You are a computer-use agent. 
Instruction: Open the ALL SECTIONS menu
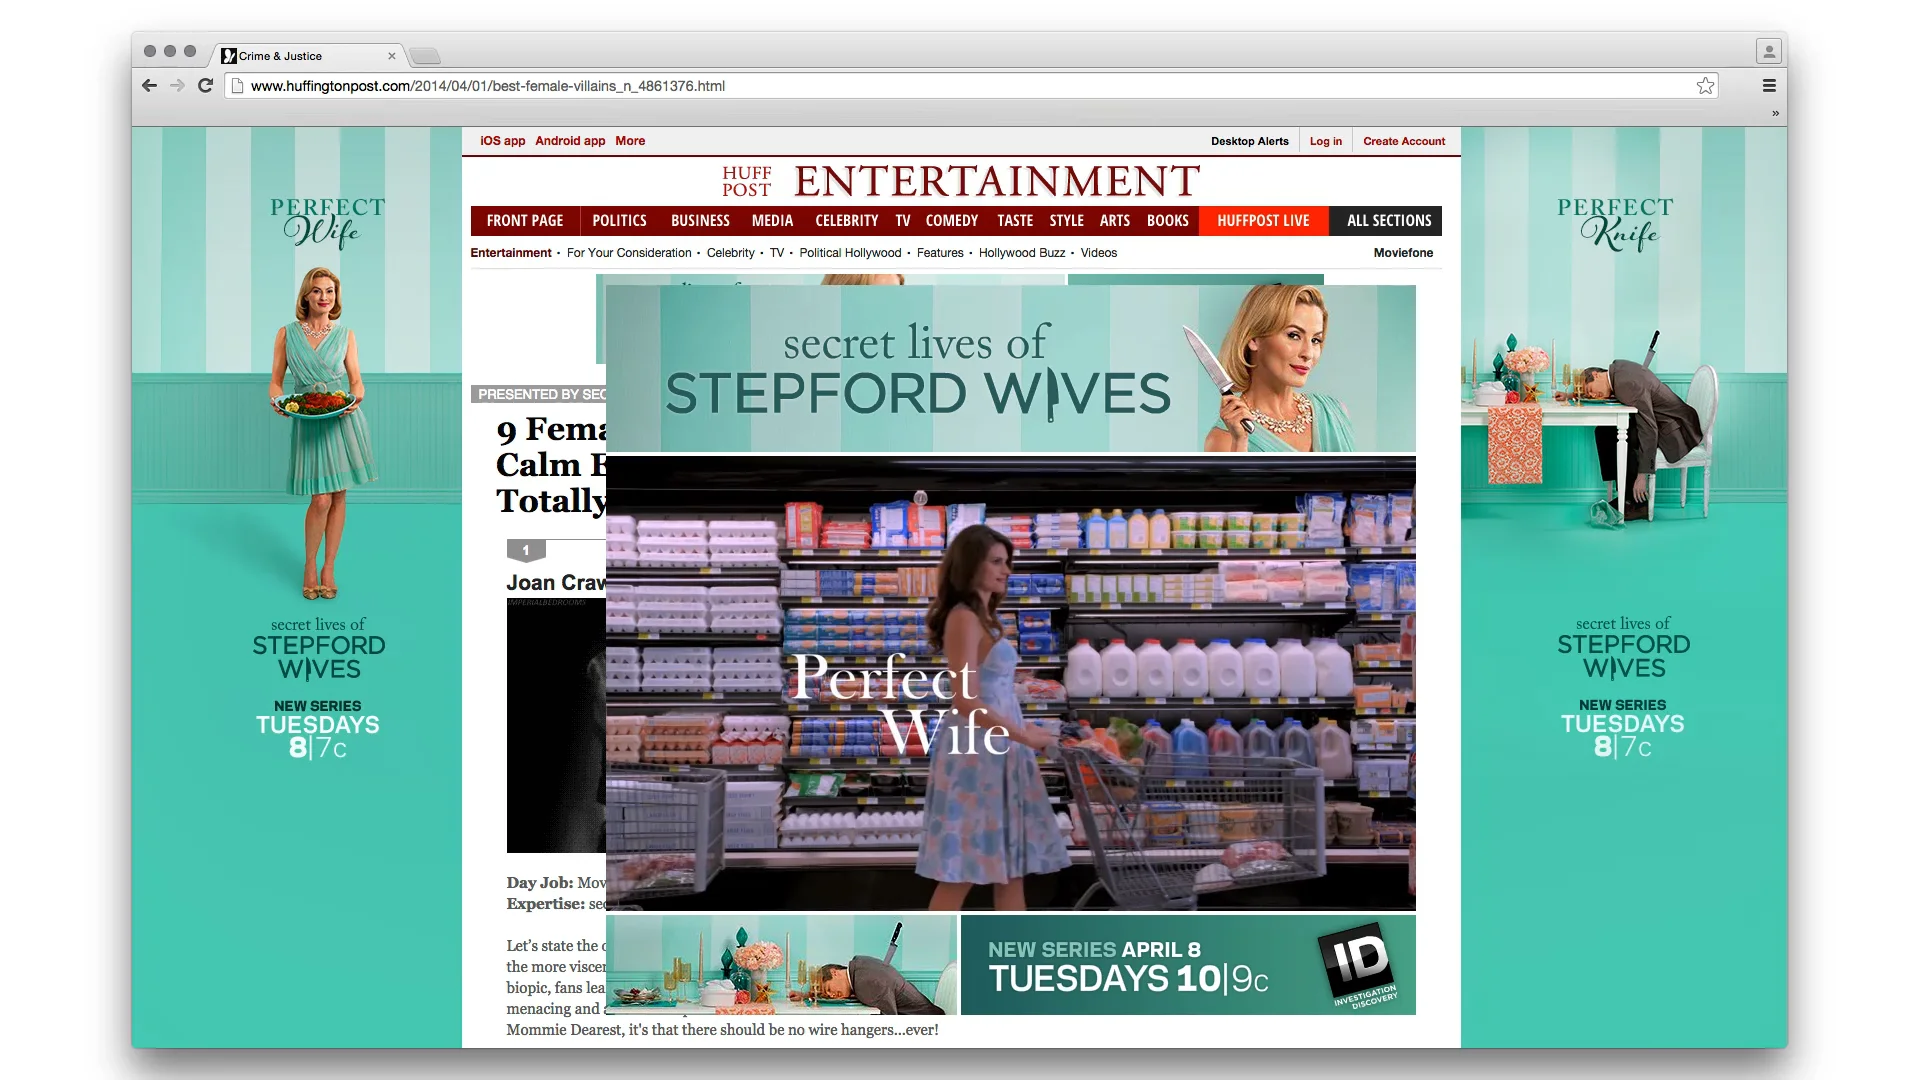pos(1386,220)
